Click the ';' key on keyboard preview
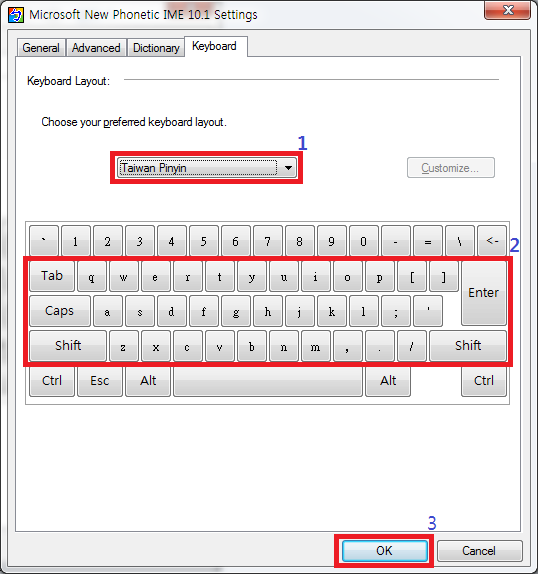This screenshot has height=574, width=538. coord(396,311)
